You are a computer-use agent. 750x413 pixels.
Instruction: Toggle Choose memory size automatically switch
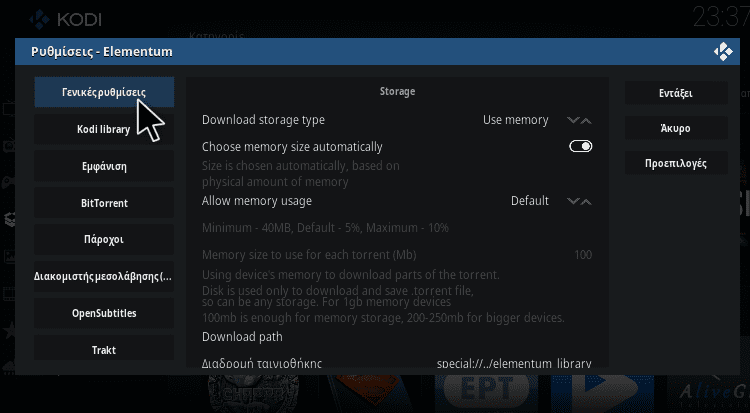pyautogui.click(x=581, y=146)
